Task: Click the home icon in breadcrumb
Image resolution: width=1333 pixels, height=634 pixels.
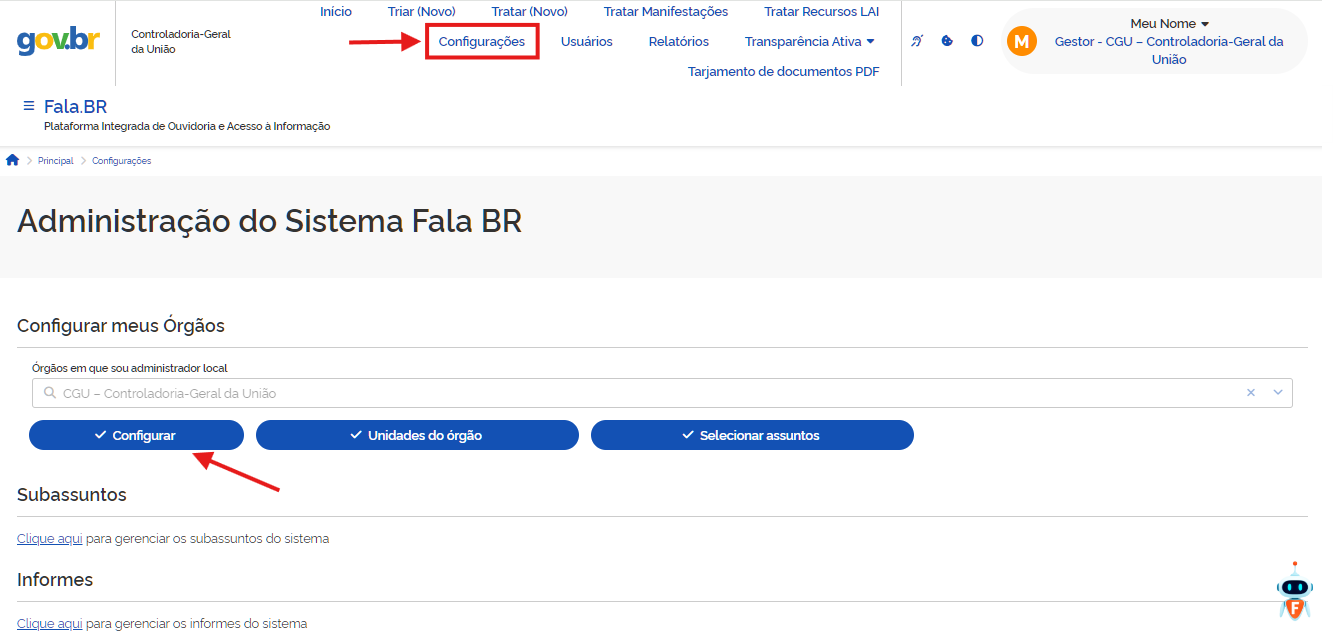Action: click(x=13, y=160)
